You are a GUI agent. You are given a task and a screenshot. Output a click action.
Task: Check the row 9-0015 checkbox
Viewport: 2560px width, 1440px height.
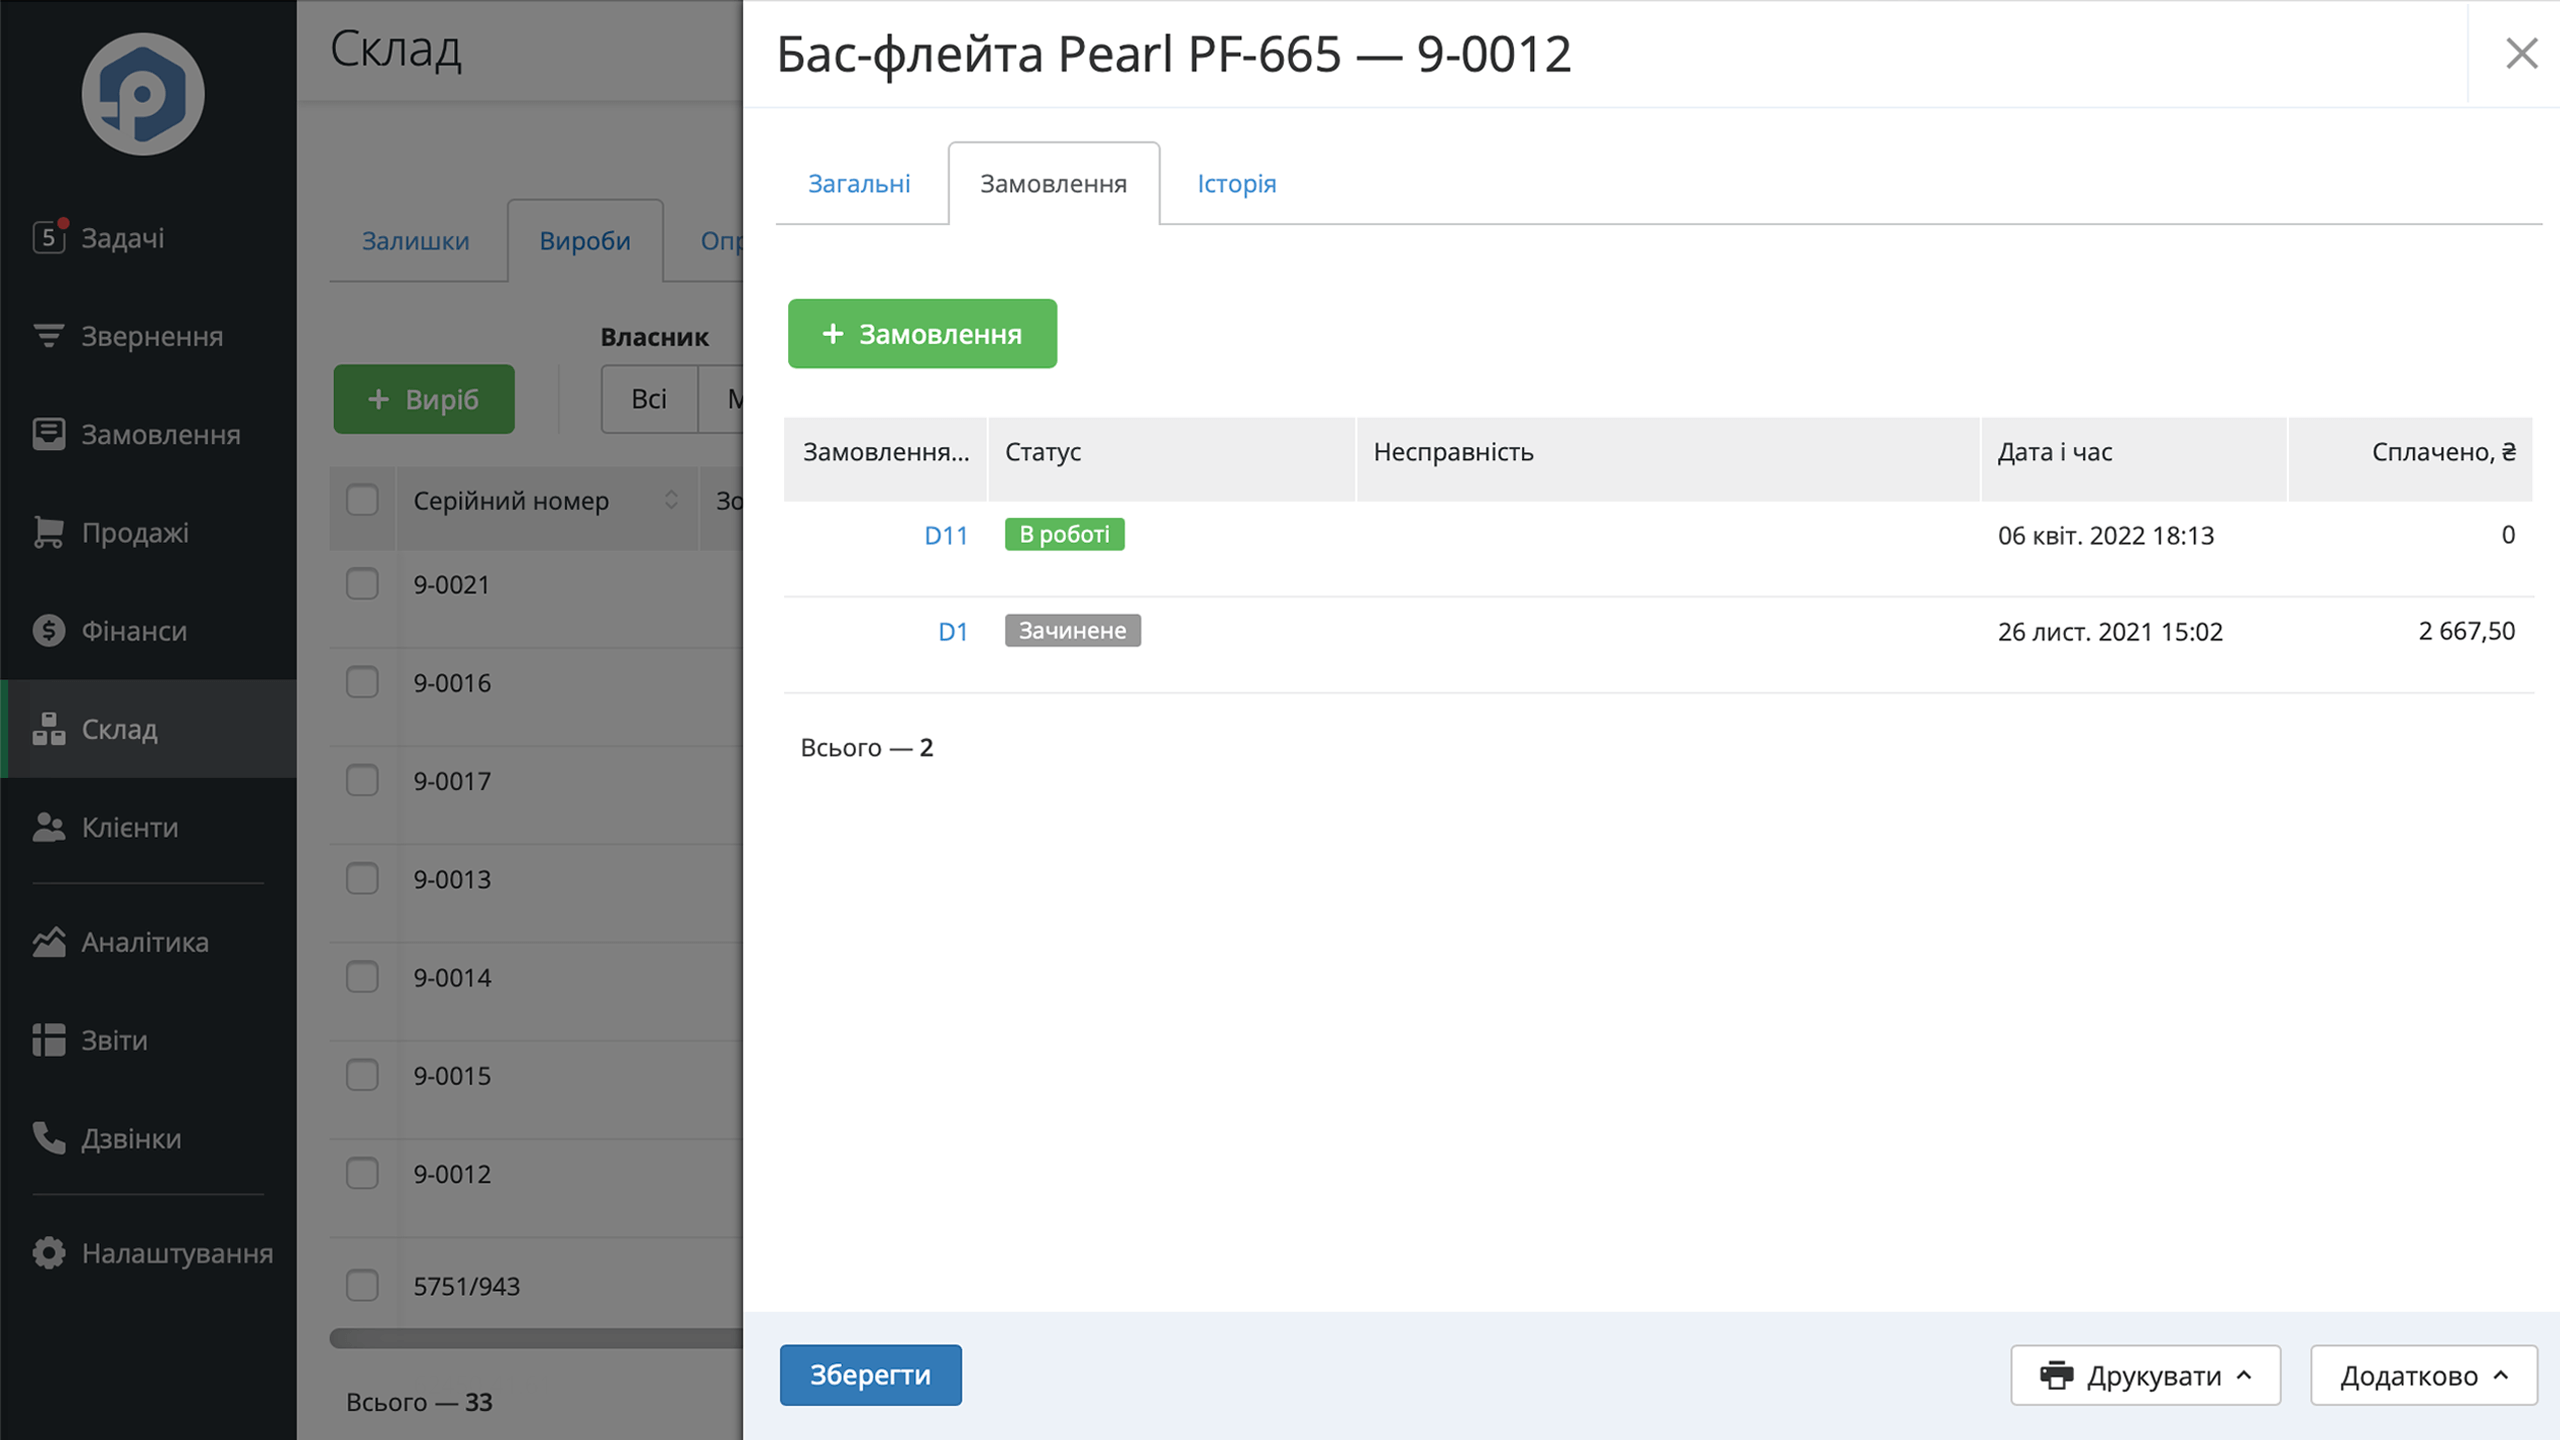click(362, 1075)
